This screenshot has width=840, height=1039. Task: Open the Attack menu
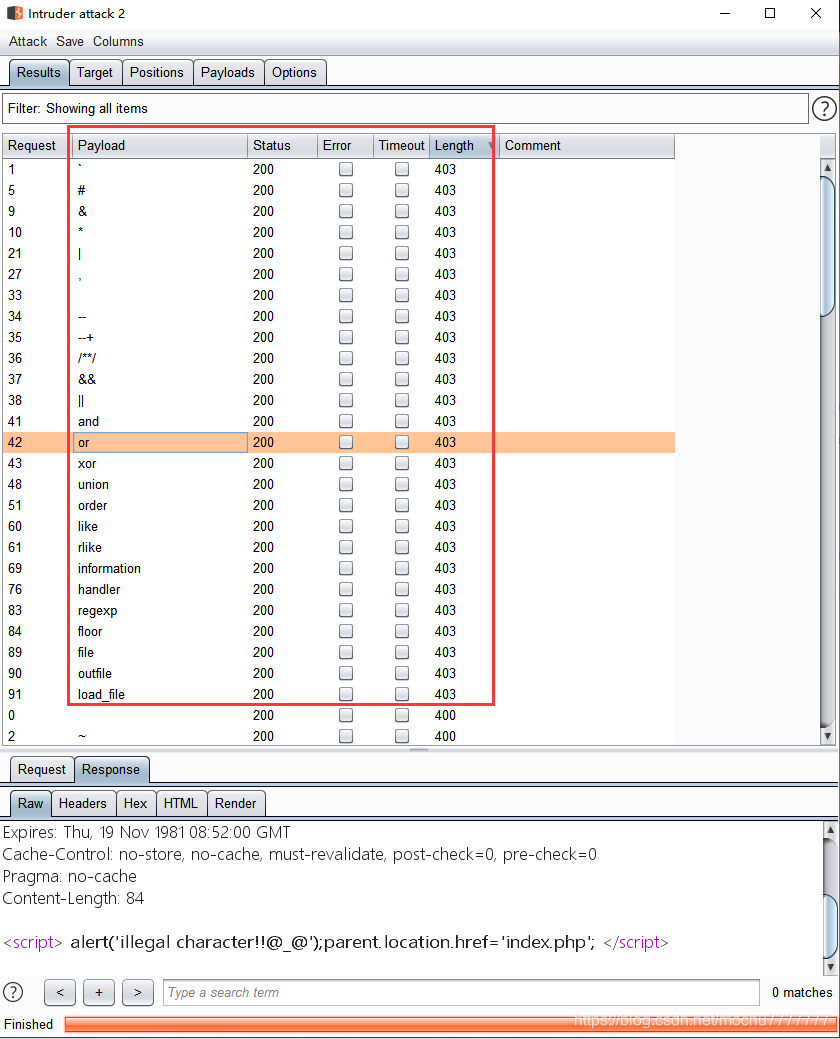28,41
